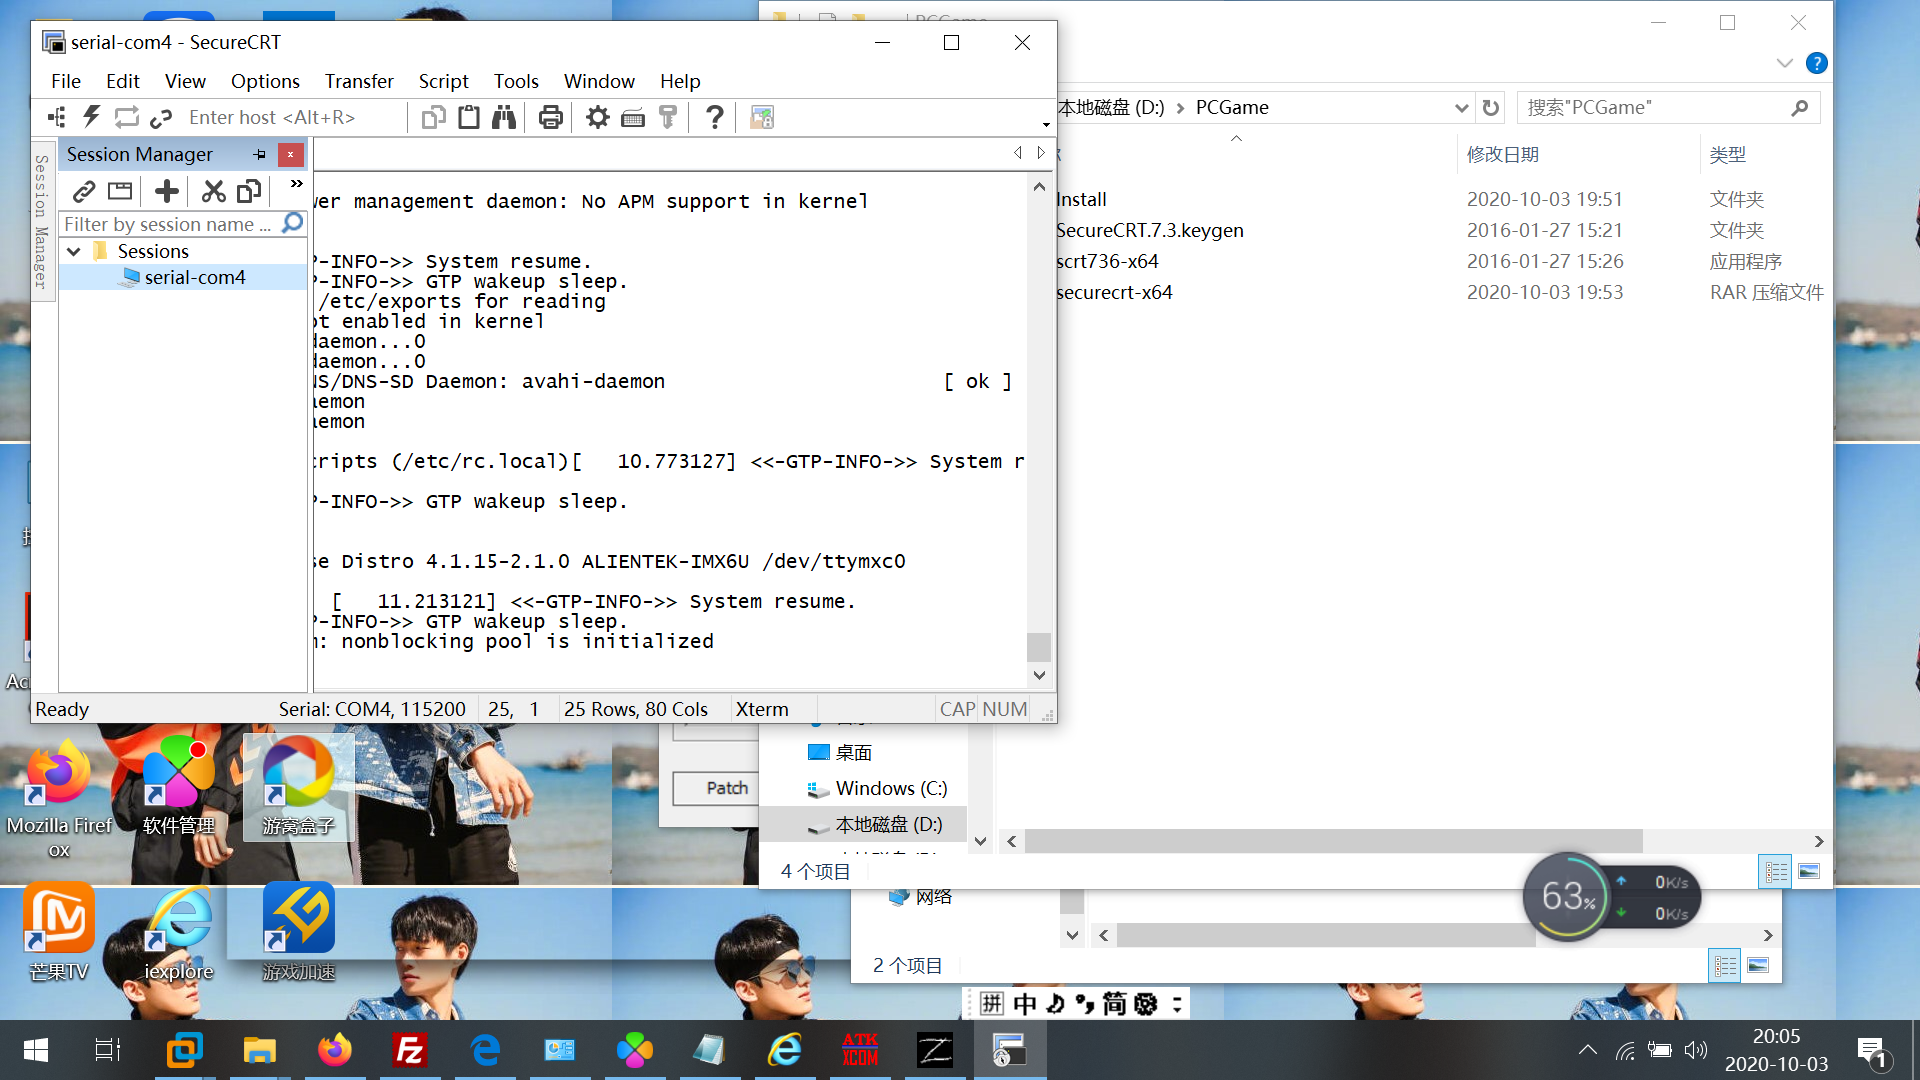Show the keyboard map using the keyboard icon
The height and width of the screenshot is (1080, 1920).
tap(633, 117)
